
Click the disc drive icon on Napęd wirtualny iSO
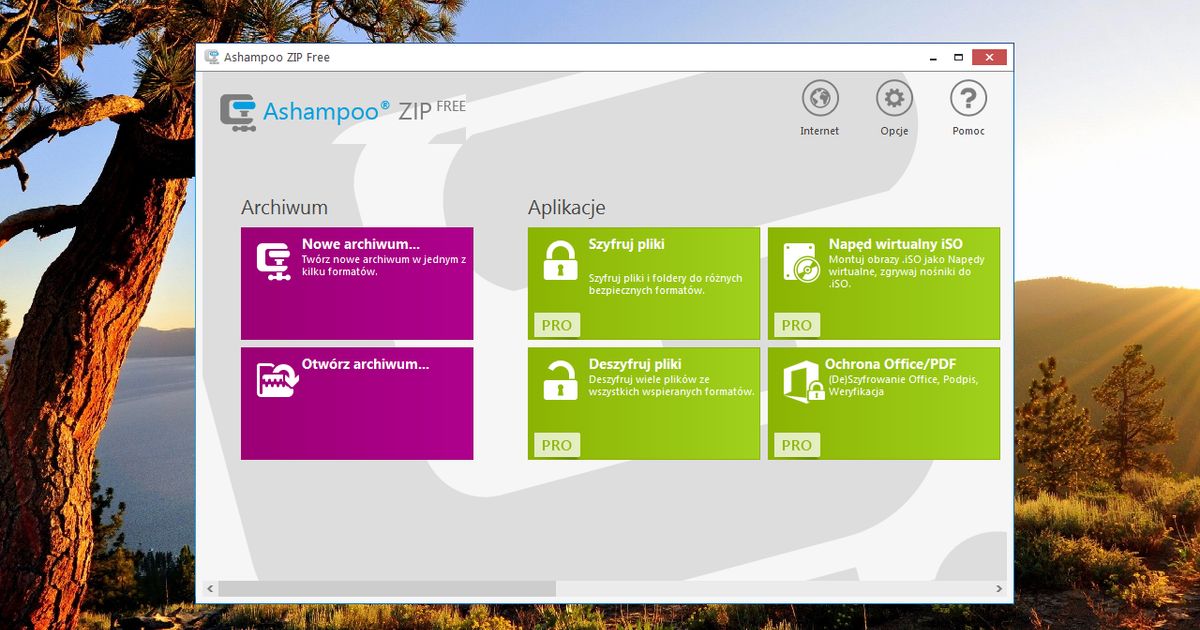pos(801,262)
